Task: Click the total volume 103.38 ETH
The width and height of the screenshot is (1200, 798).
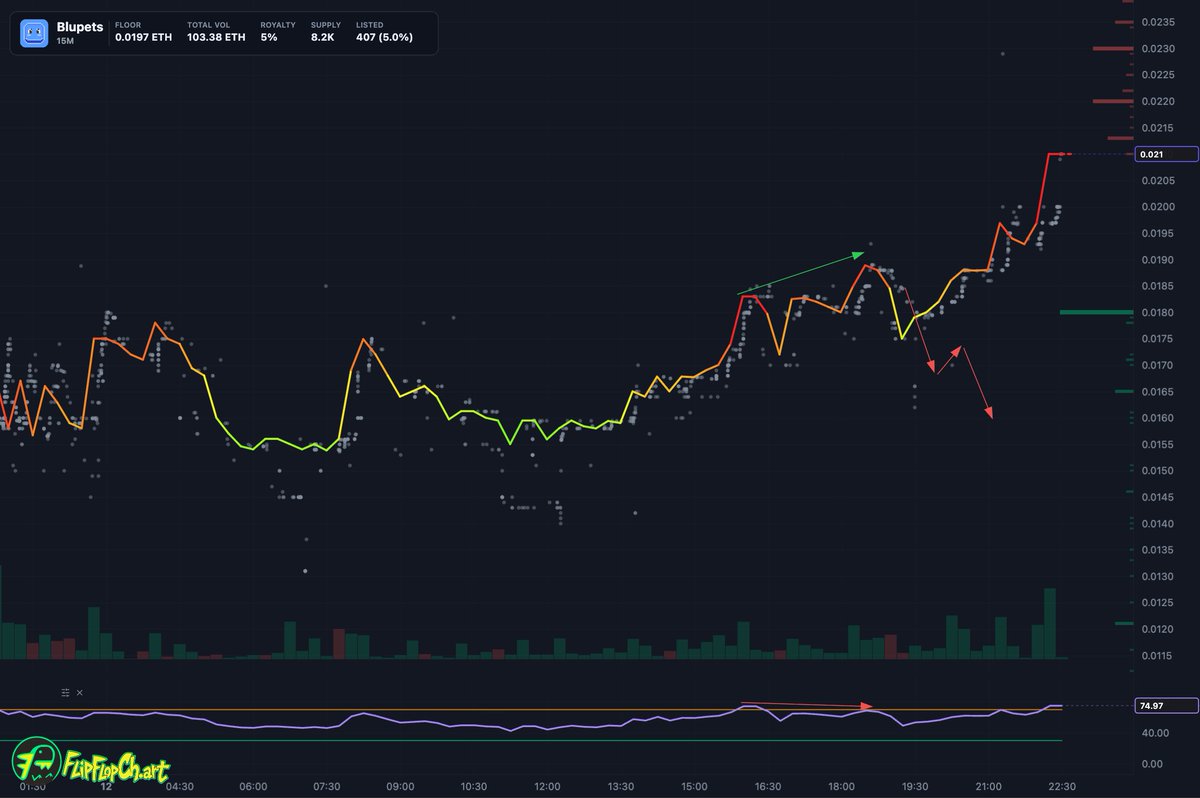Action: (x=216, y=37)
